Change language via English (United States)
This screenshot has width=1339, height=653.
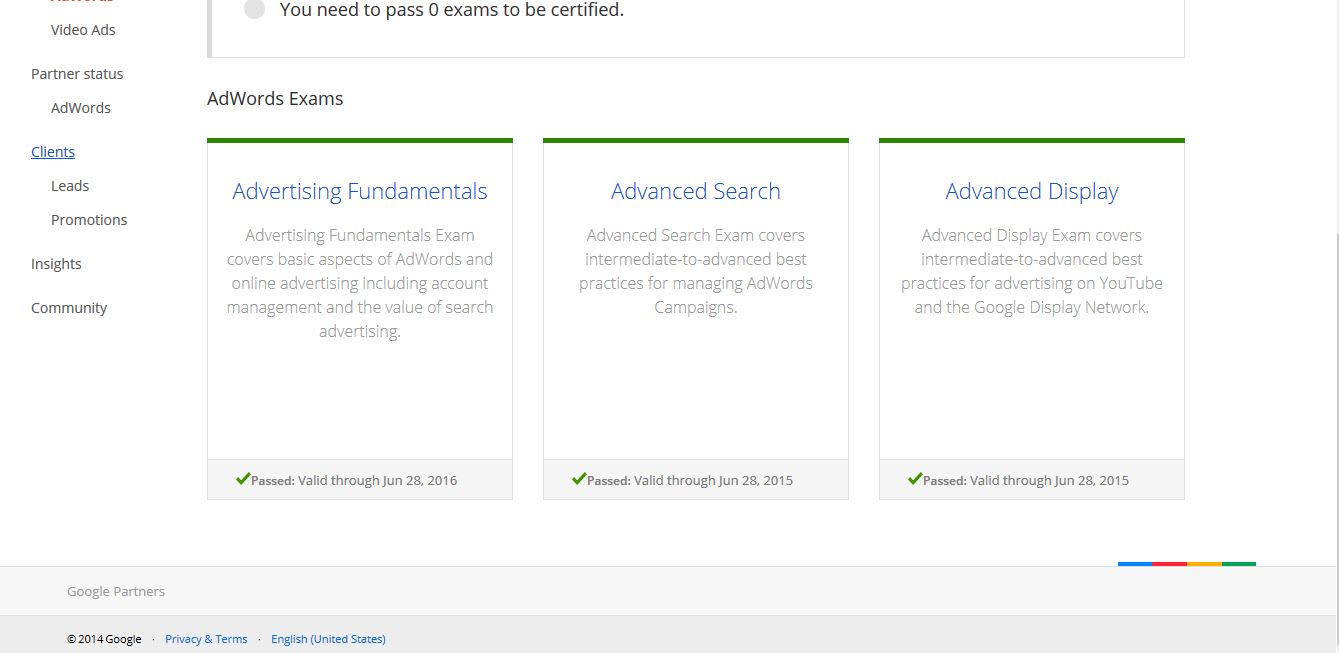(x=328, y=639)
